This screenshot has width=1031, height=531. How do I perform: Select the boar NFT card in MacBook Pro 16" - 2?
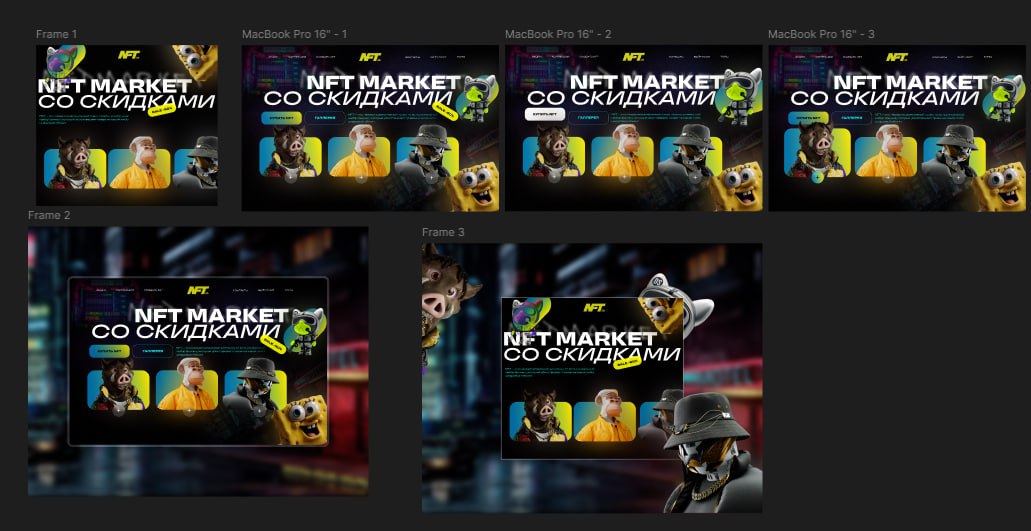554,152
